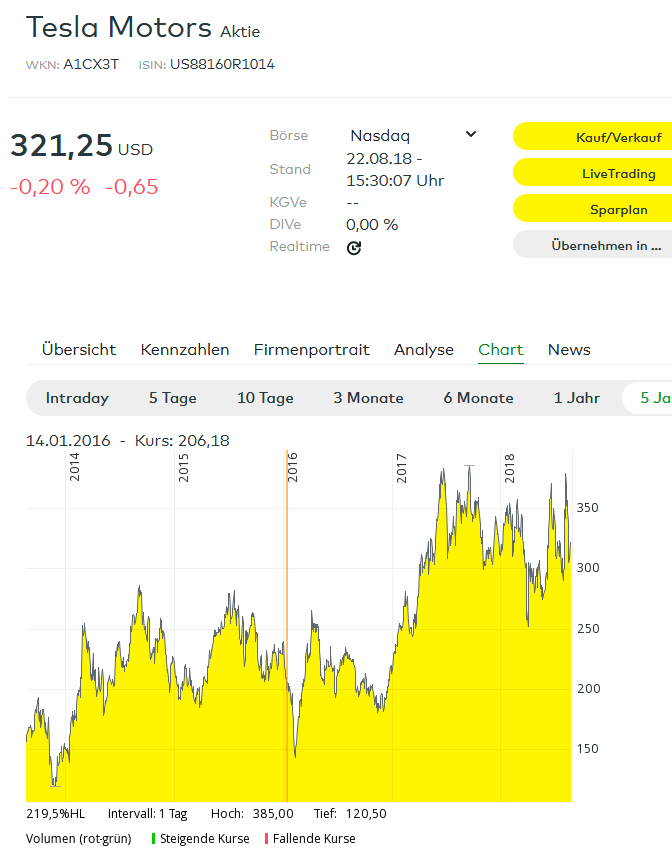Switch to the Übersicht tab

tap(79, 350)
